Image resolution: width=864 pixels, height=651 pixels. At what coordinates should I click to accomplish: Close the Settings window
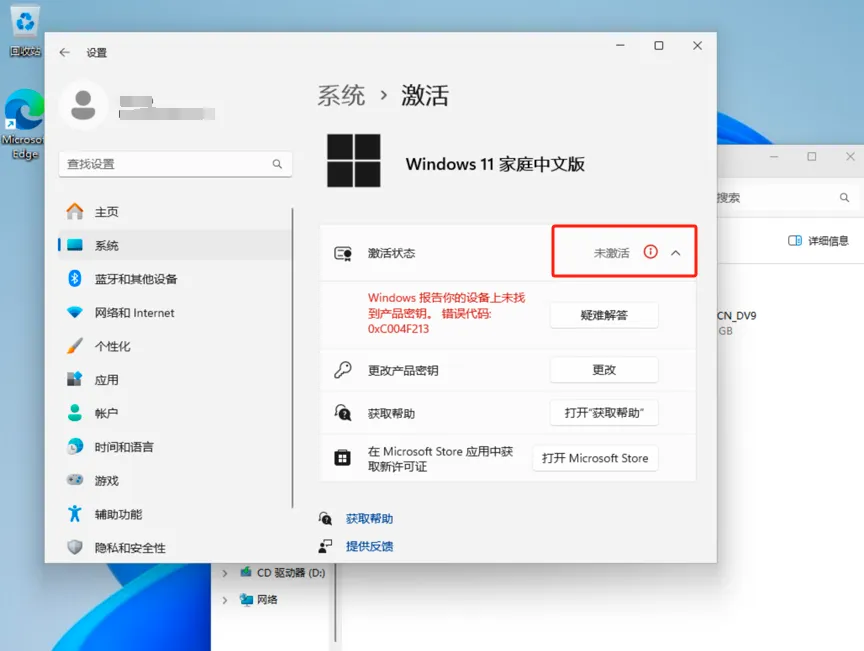(x=697, y=46)
